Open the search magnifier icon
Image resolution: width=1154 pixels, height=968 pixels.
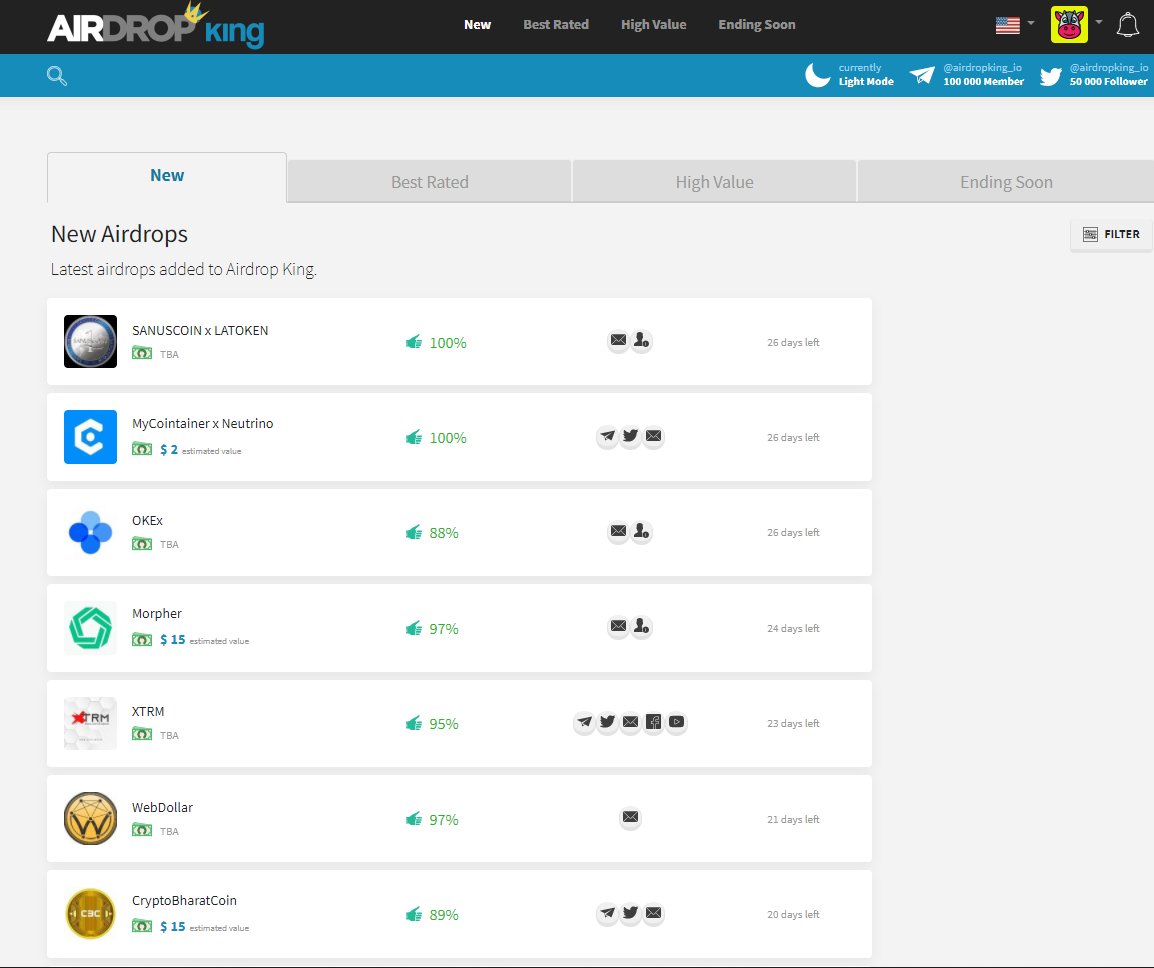(x=57, y=75)
